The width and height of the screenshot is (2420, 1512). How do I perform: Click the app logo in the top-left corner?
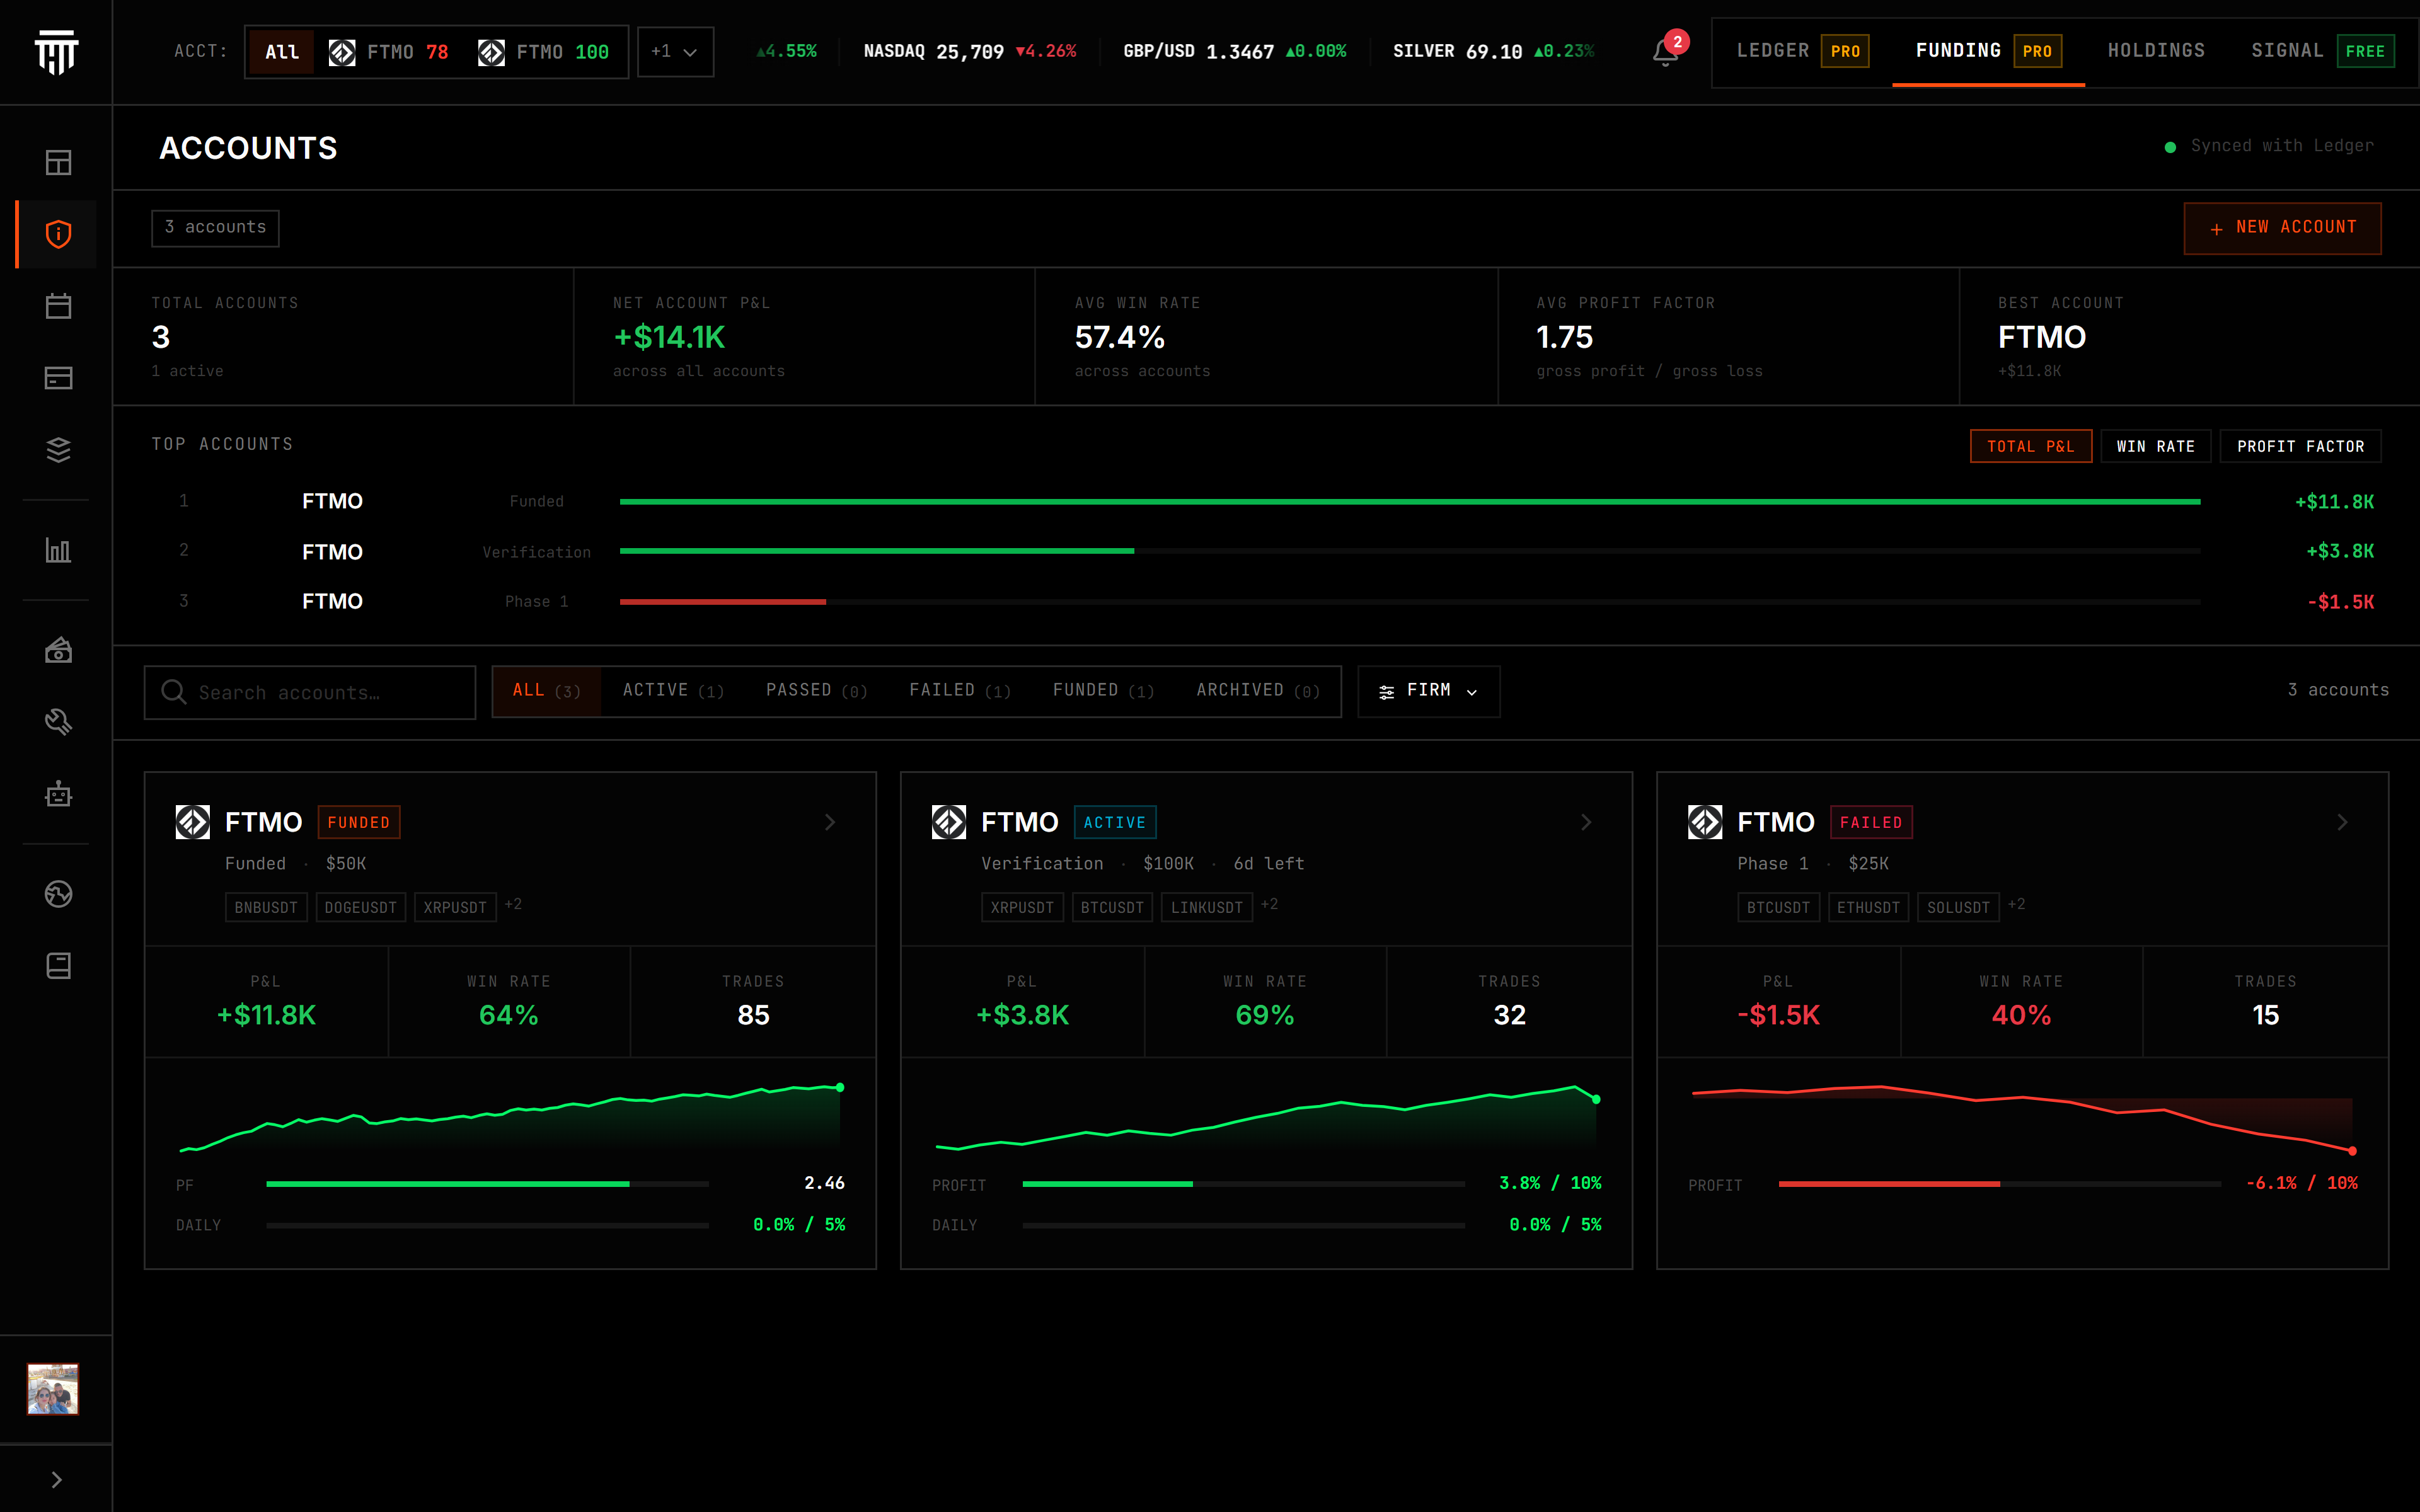pos(56,51)
